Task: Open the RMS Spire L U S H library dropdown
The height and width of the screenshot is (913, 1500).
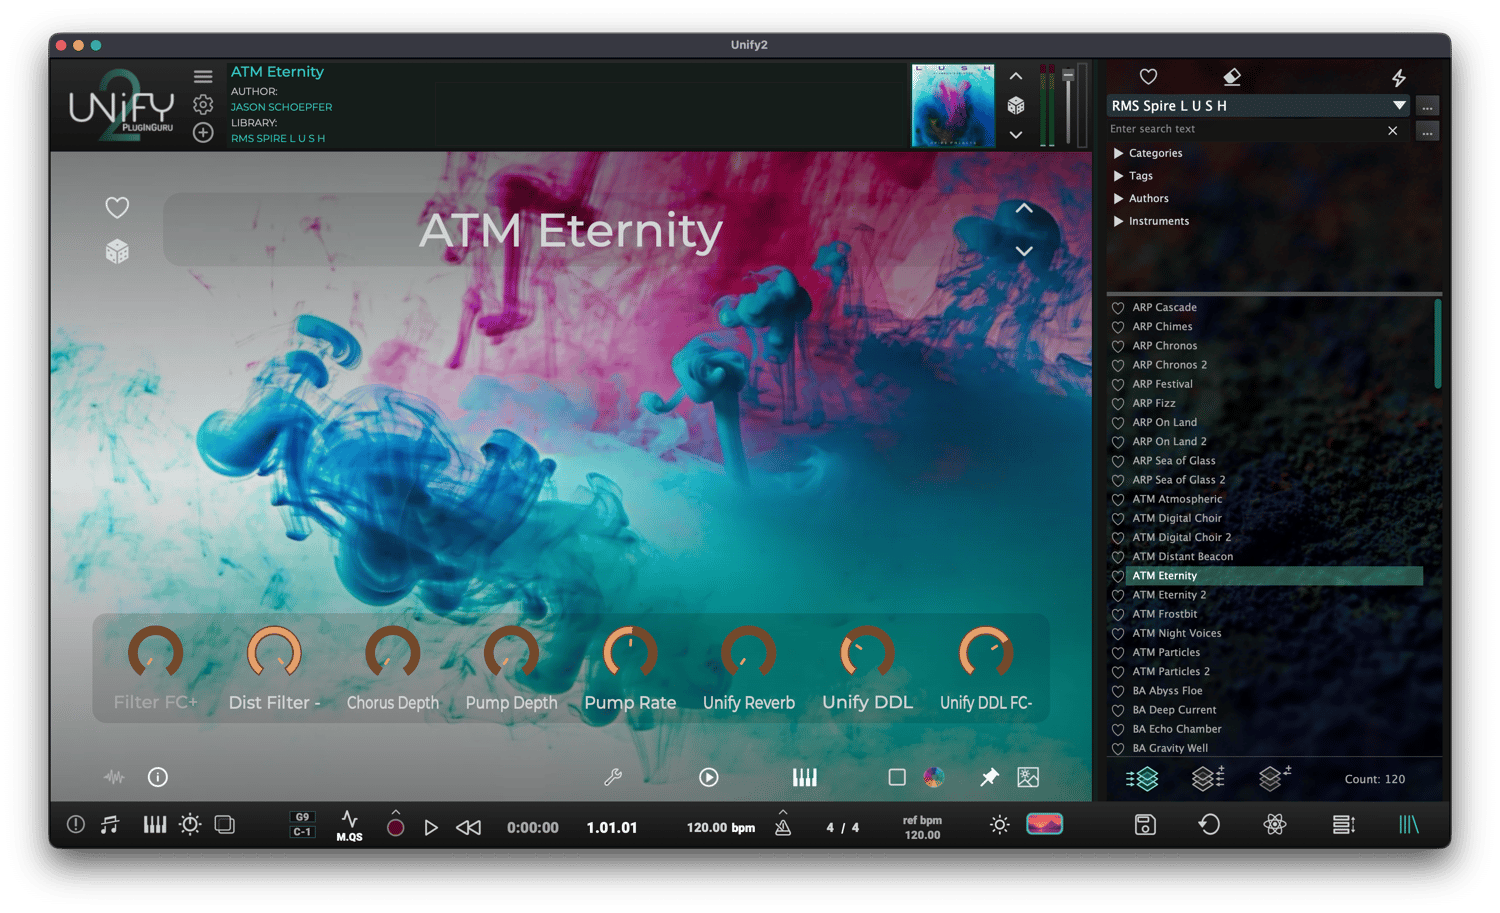Action: coord(1259,105)
